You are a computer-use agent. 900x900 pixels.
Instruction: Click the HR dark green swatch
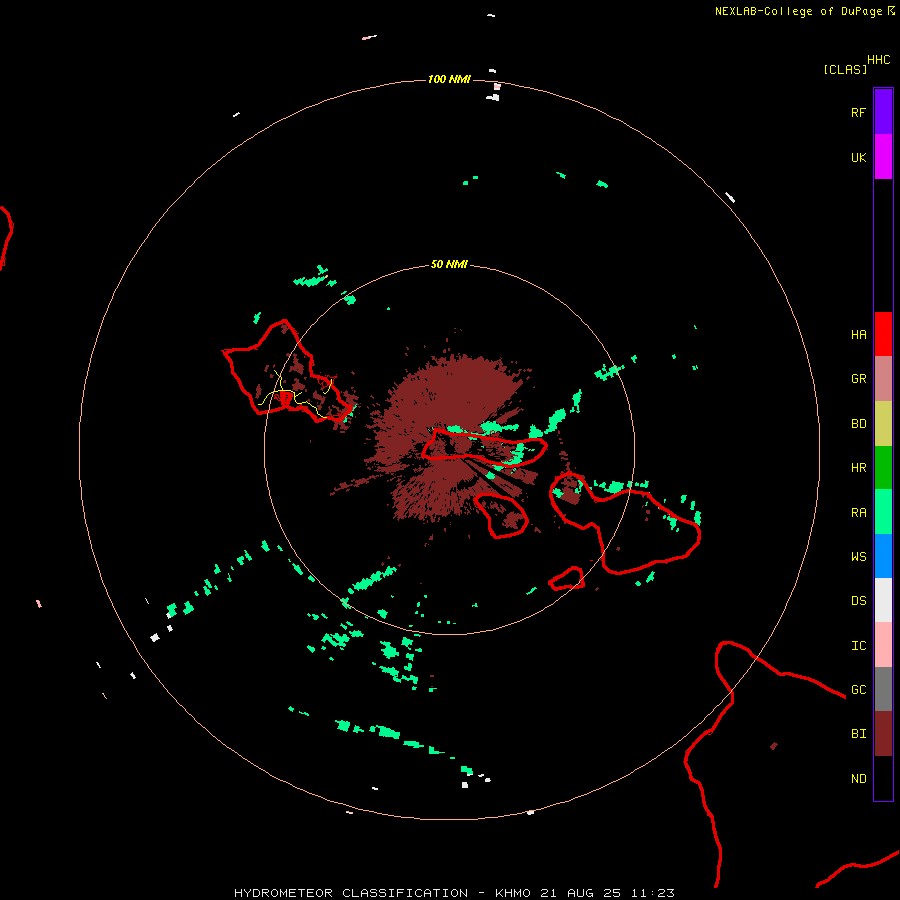pyautogui.click(x=883, y=468)
